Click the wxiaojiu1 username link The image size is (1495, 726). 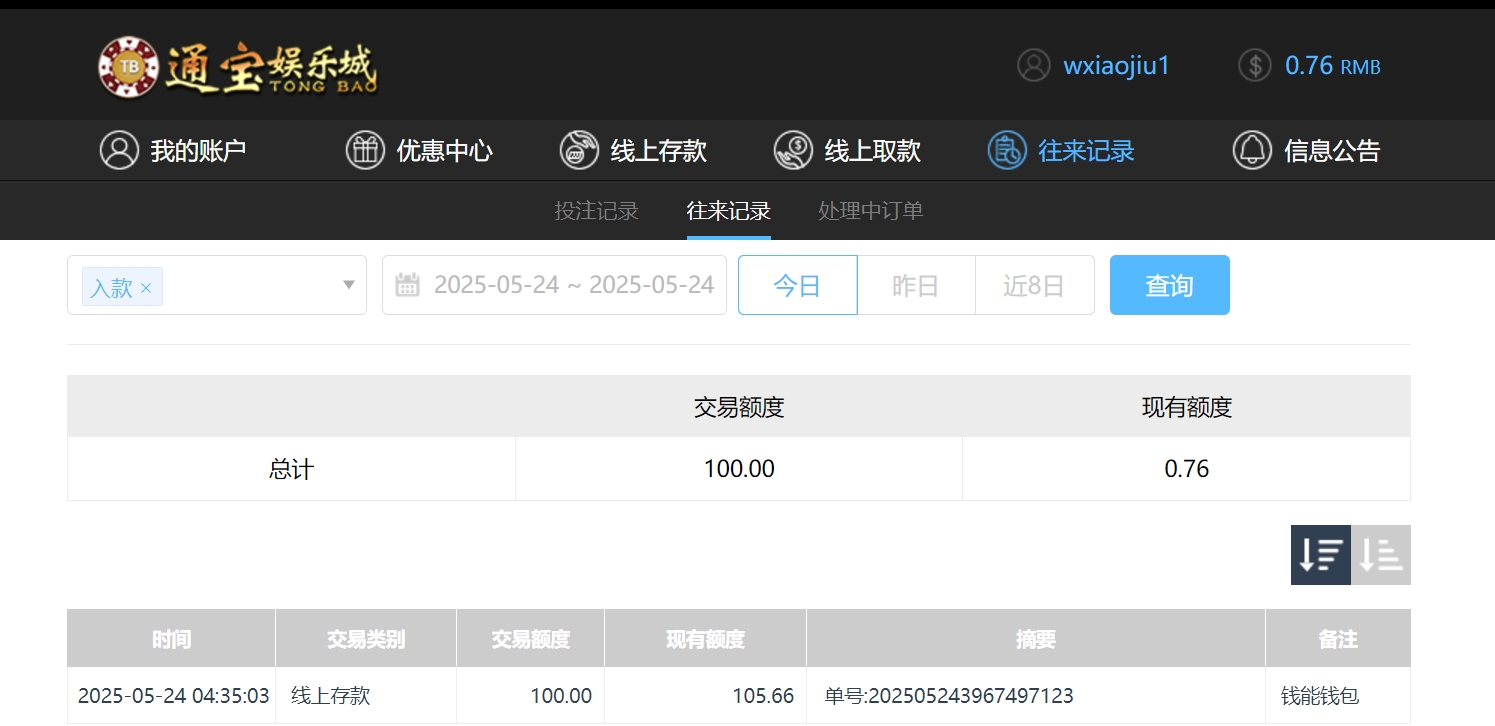pos(1116,66)
